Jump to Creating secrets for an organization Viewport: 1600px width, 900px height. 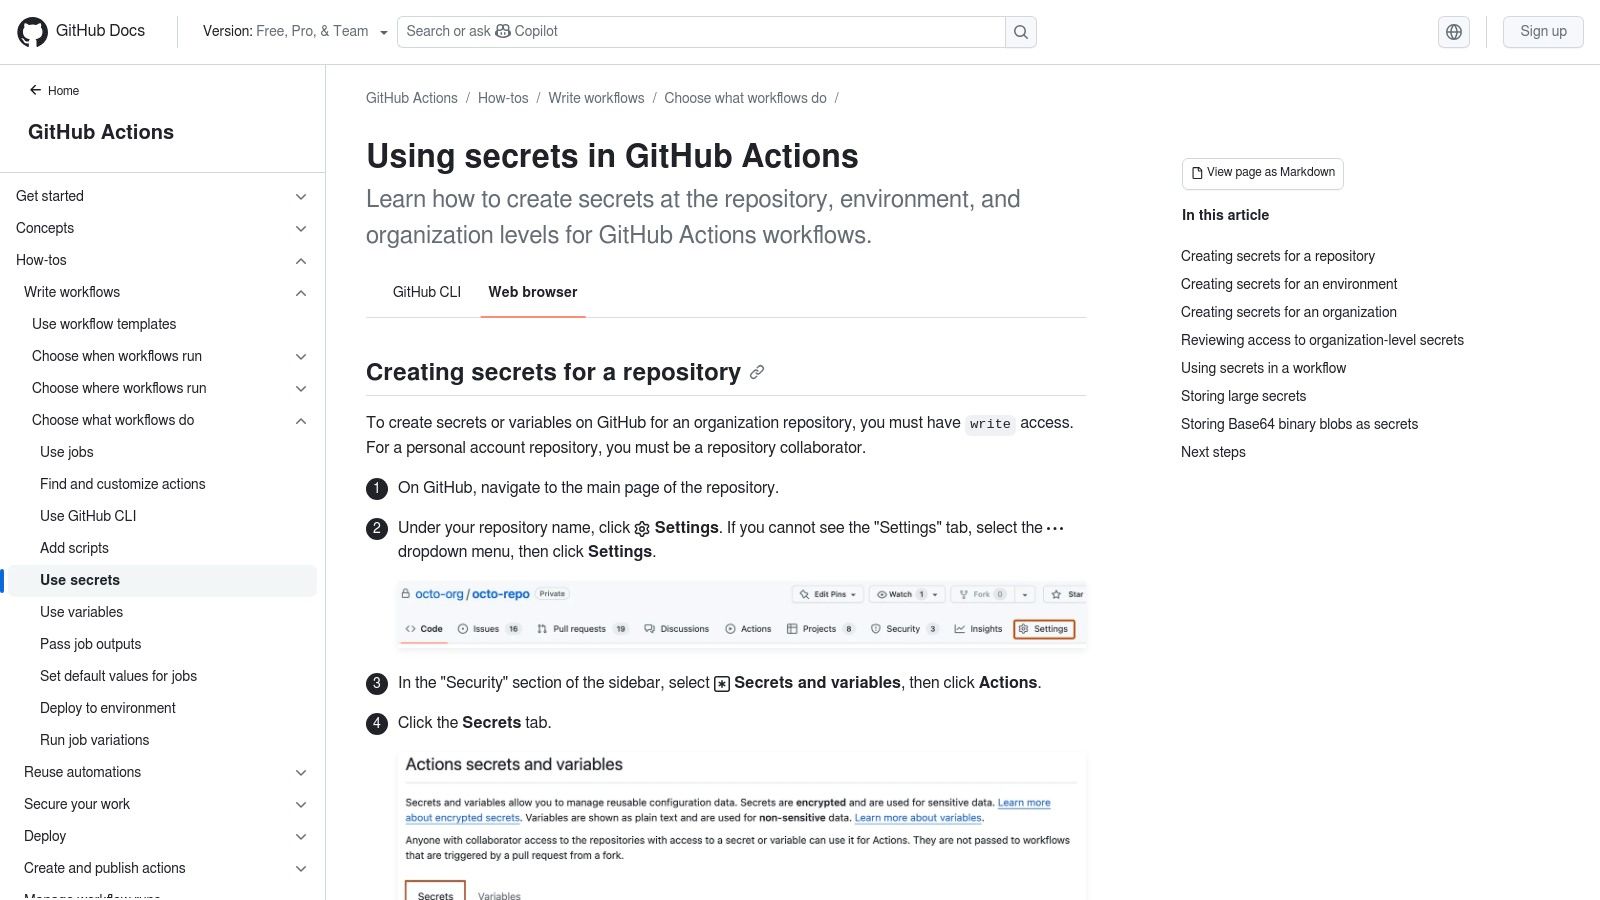(x=1289, y=312)
